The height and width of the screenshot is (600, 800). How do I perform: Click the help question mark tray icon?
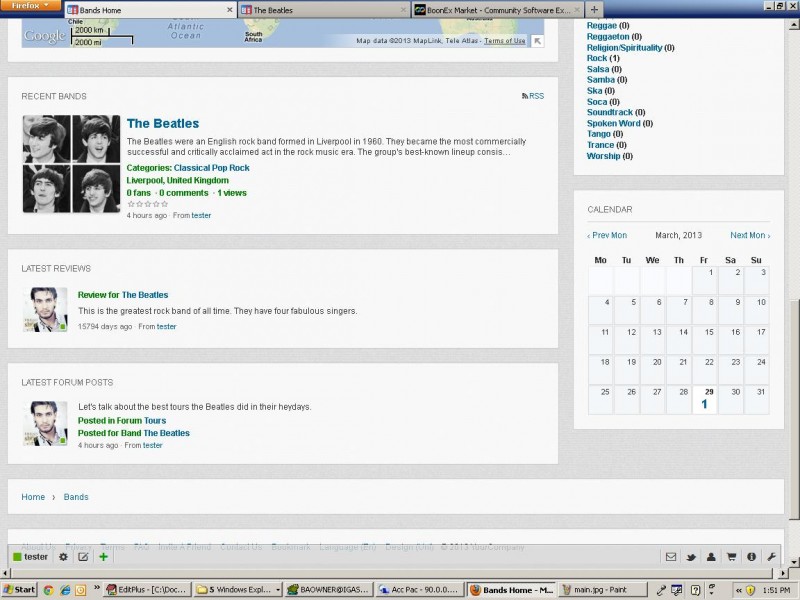[x=695, y=590]
